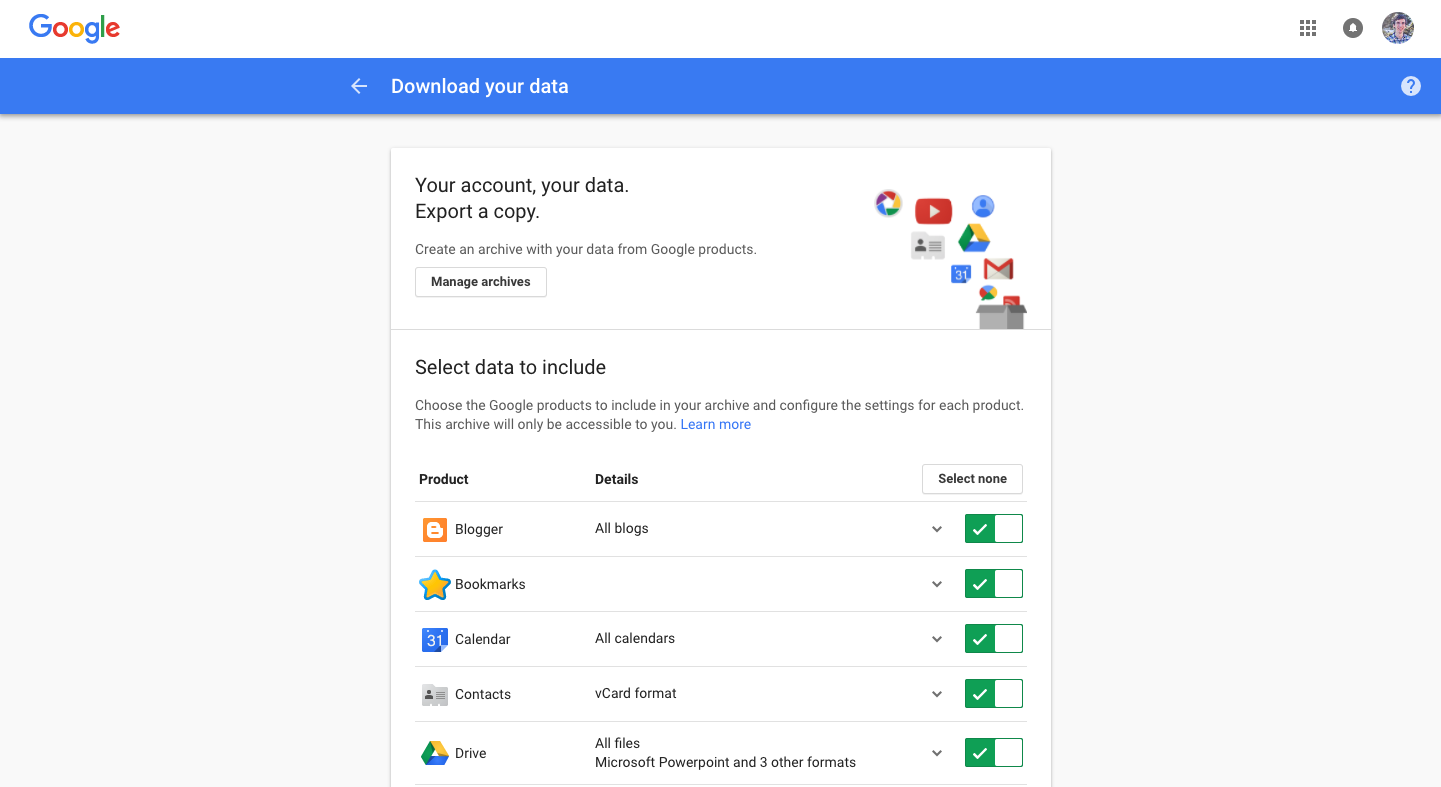Expand the Drive row options
This screenshot has width=1441, height=787.
[937, 753]
